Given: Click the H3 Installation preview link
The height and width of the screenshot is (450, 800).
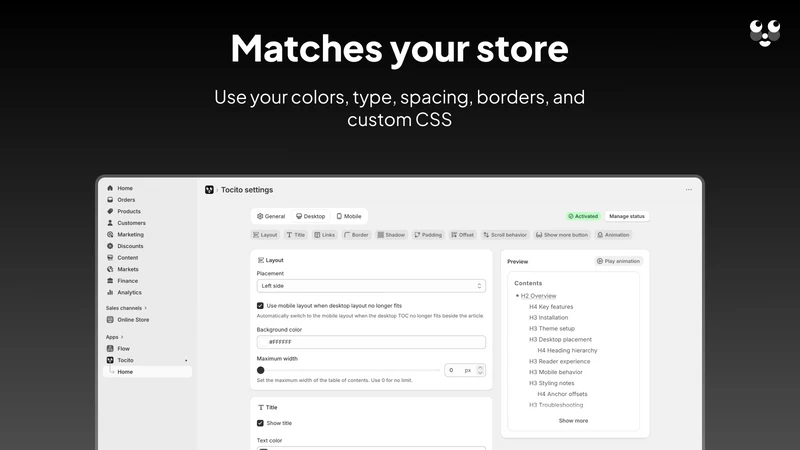Looking at the screenshot, I should [x=548, y=317].
